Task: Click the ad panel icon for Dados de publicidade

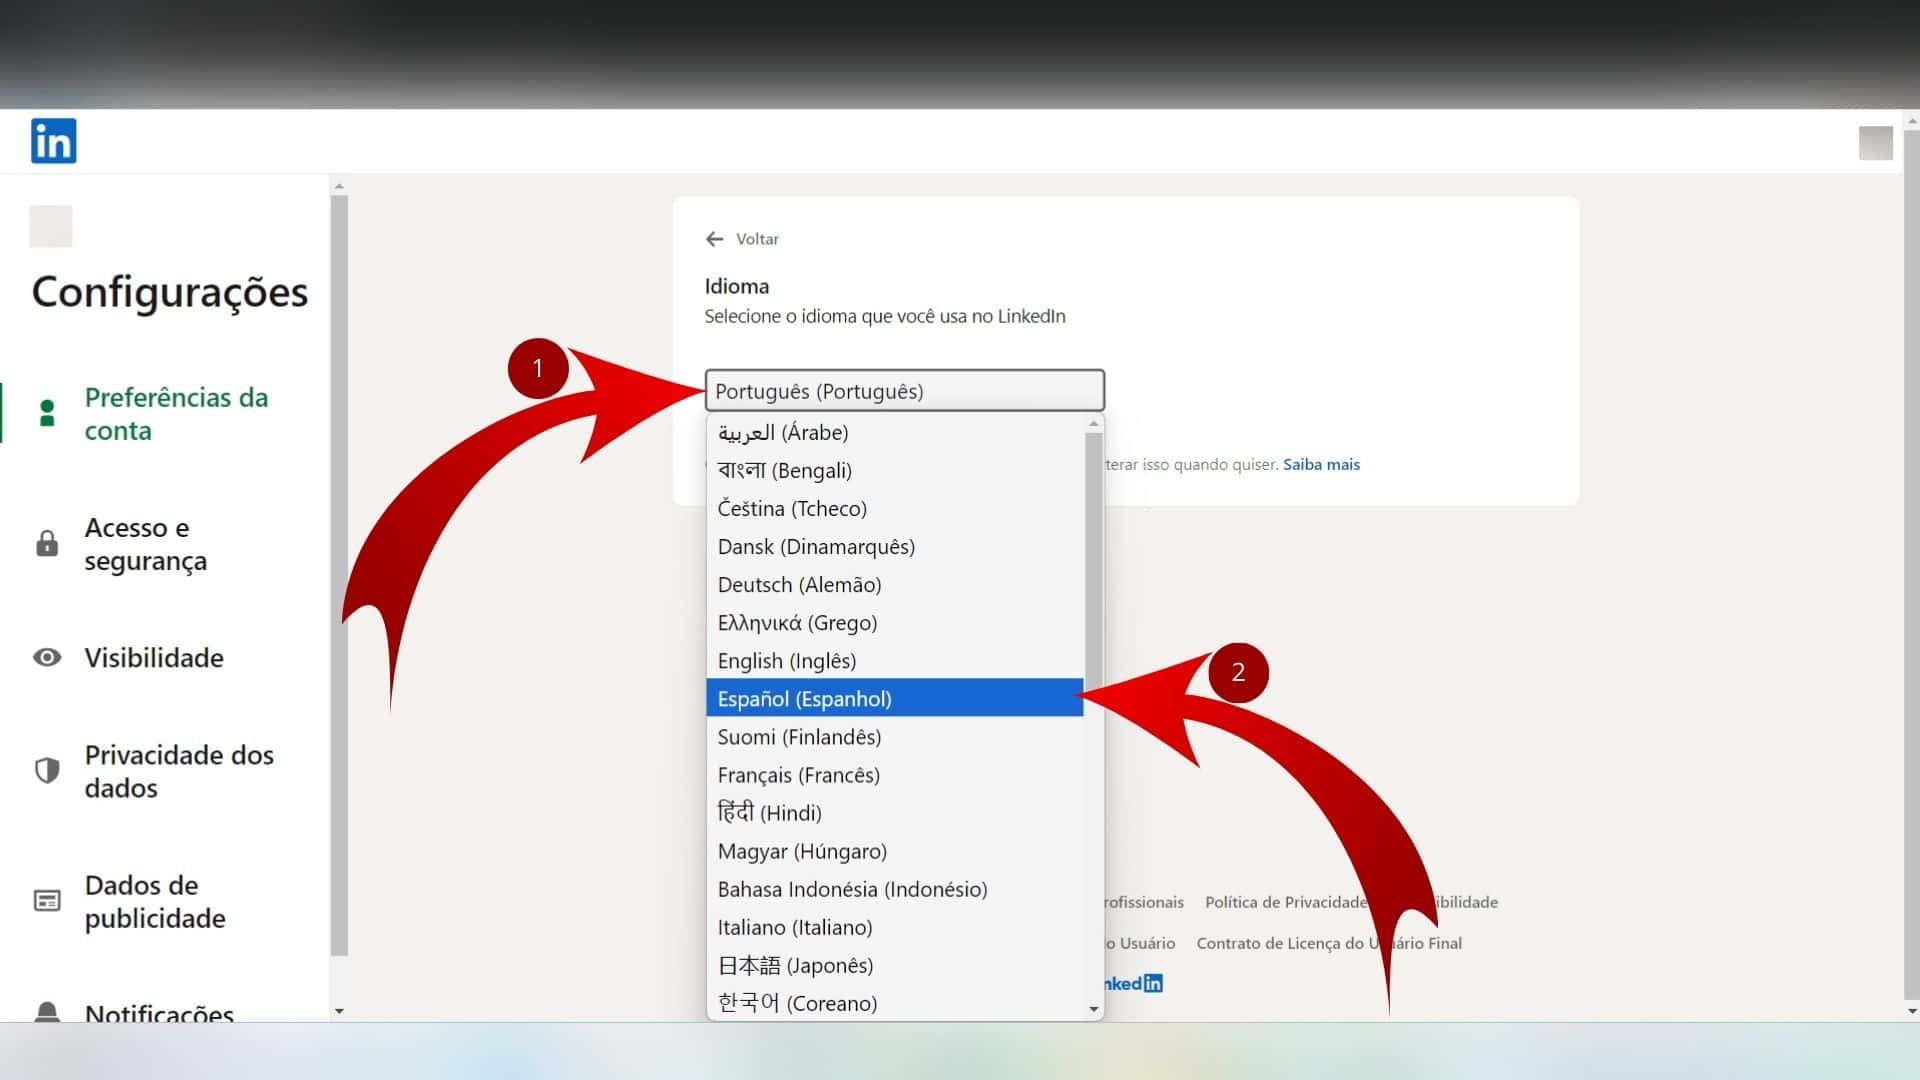Action: (47, 900)
